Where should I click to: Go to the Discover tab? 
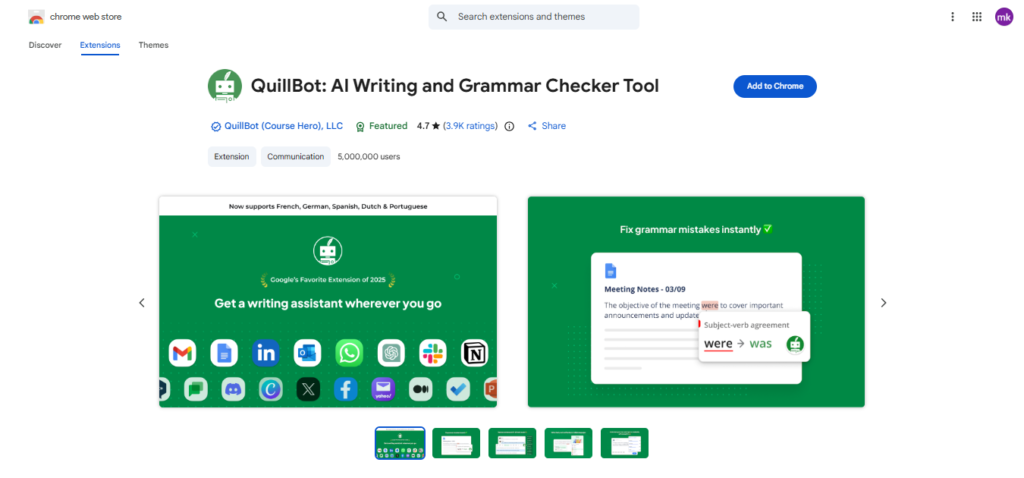click(x=45, y=45)
